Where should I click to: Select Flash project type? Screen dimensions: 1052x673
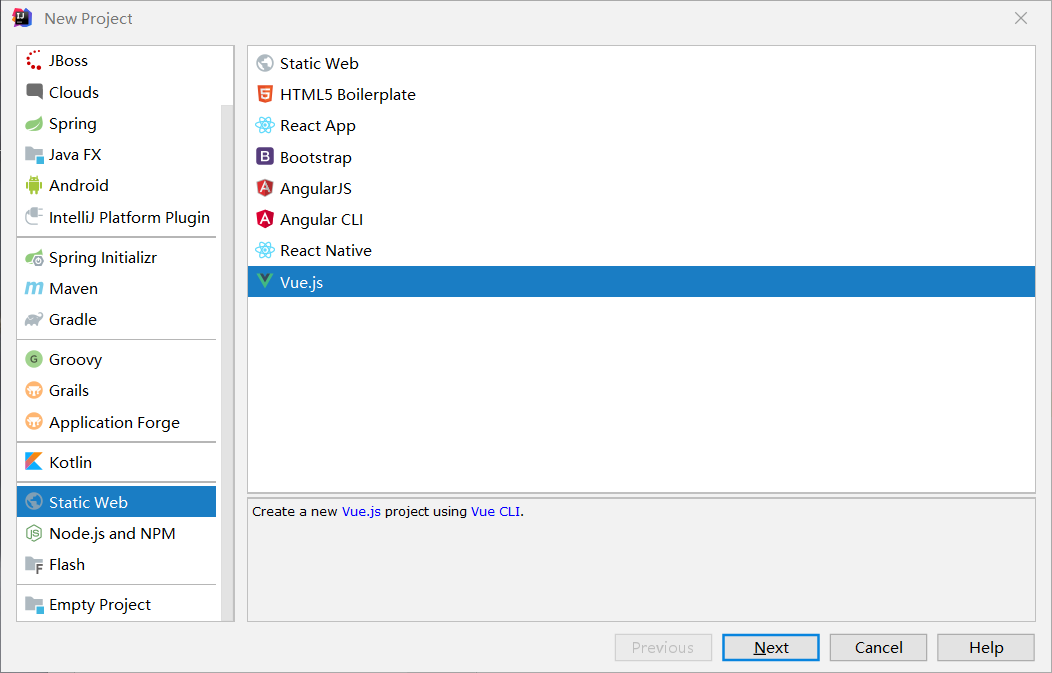point(118,565)
